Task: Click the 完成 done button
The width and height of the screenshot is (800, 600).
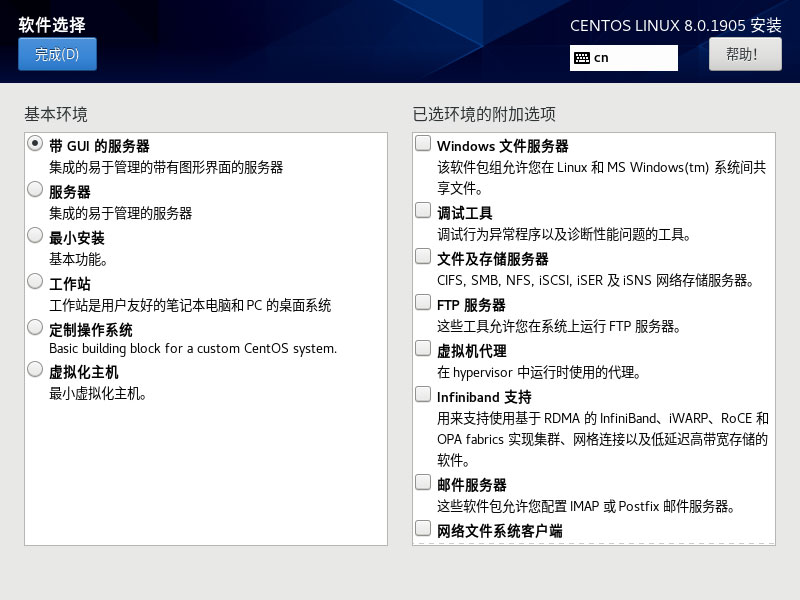Action: tap(54, 54)
